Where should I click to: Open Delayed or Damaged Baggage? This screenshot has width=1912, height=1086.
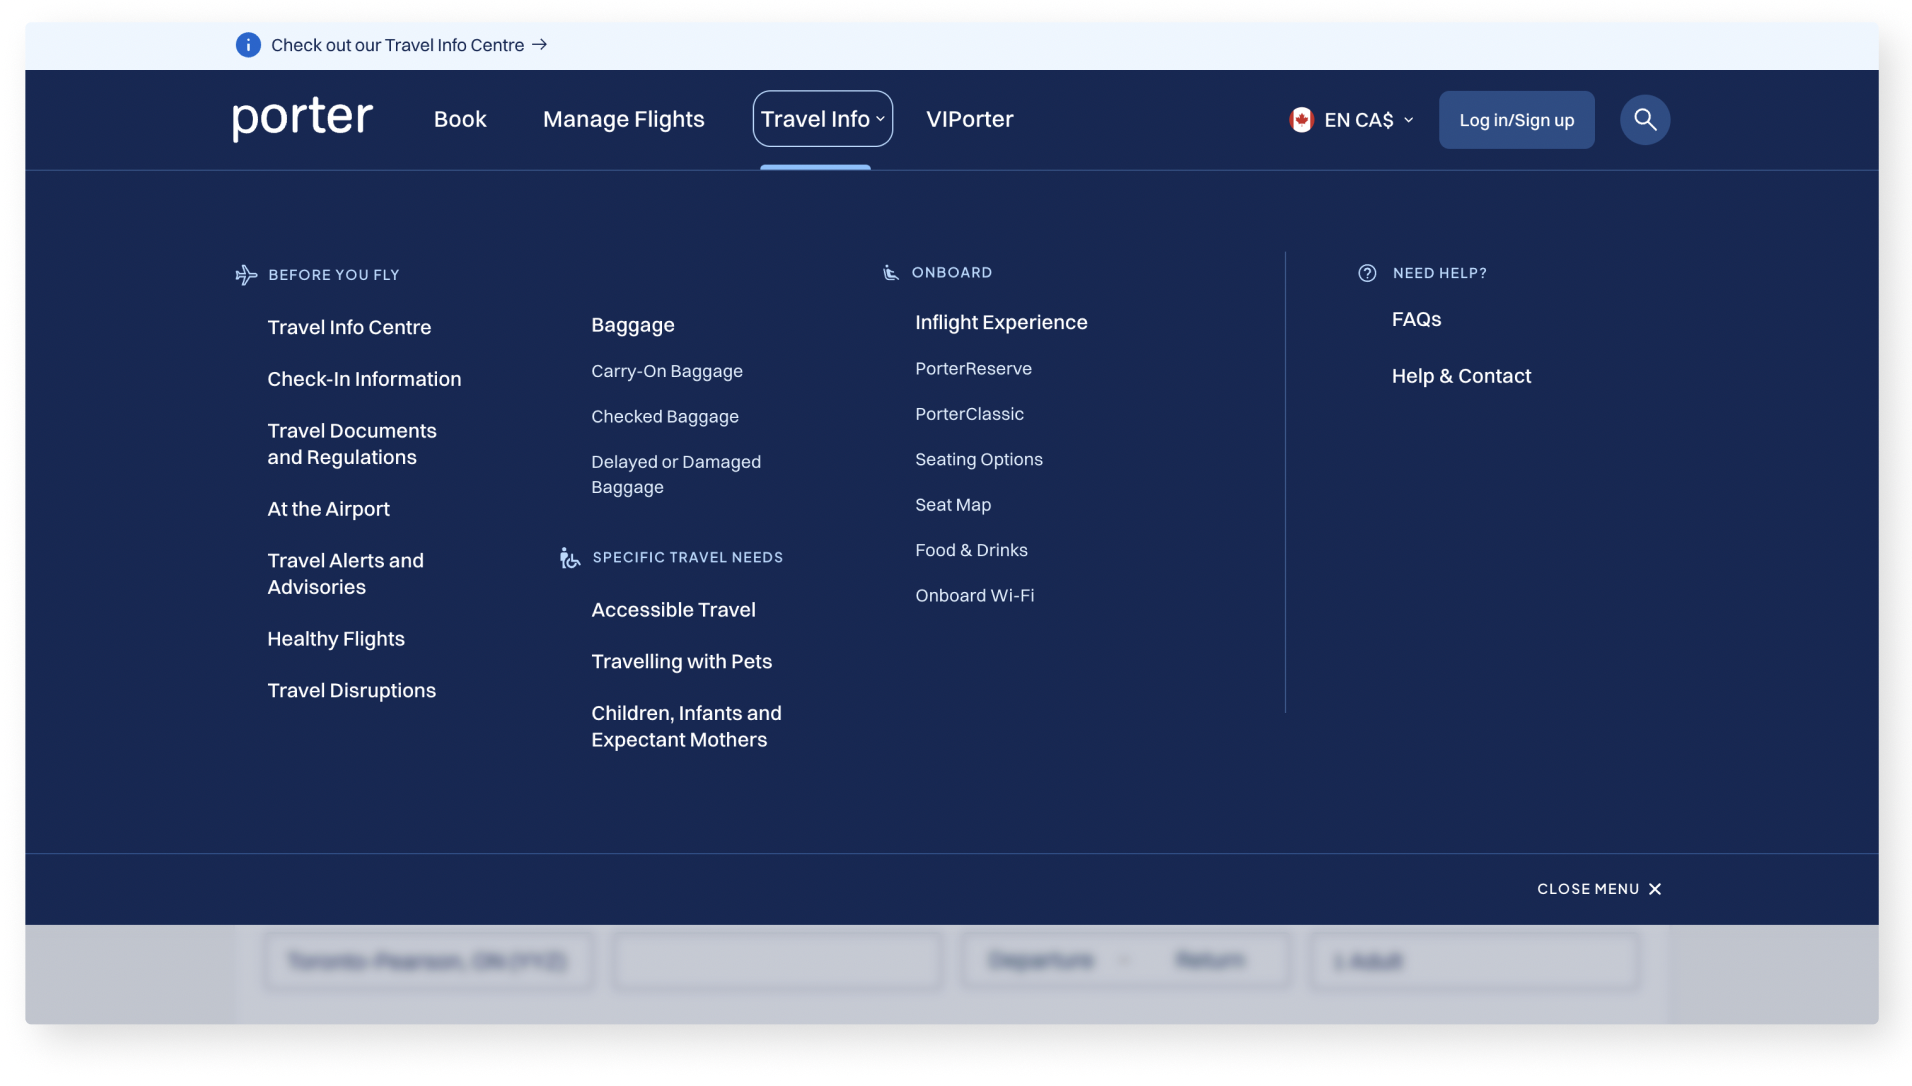coord(676,474)
